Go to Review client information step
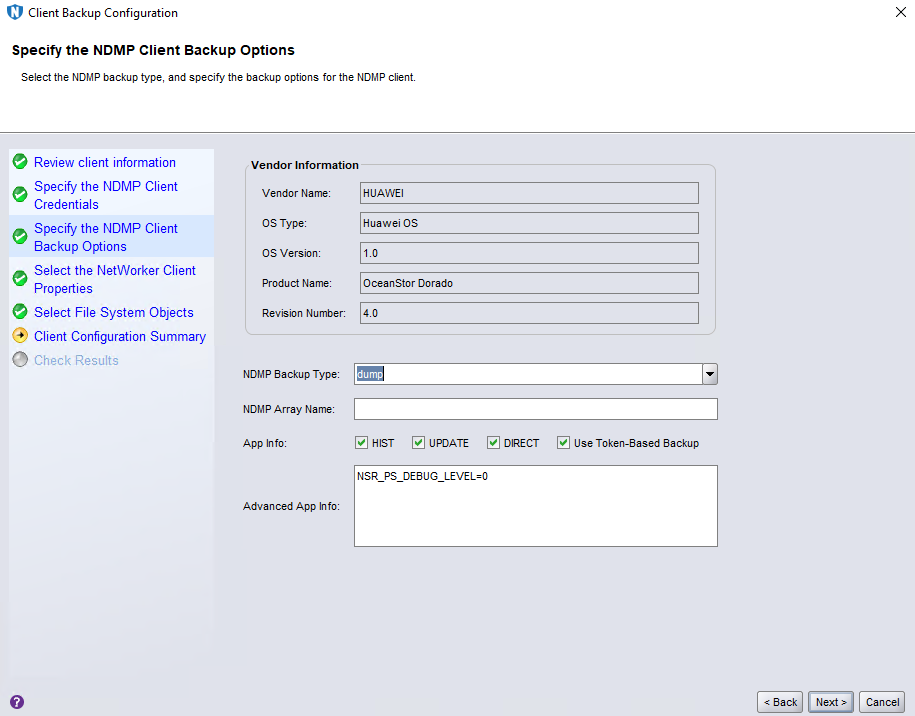This screenshot has width=915, height=716. [x=104, y=162]
